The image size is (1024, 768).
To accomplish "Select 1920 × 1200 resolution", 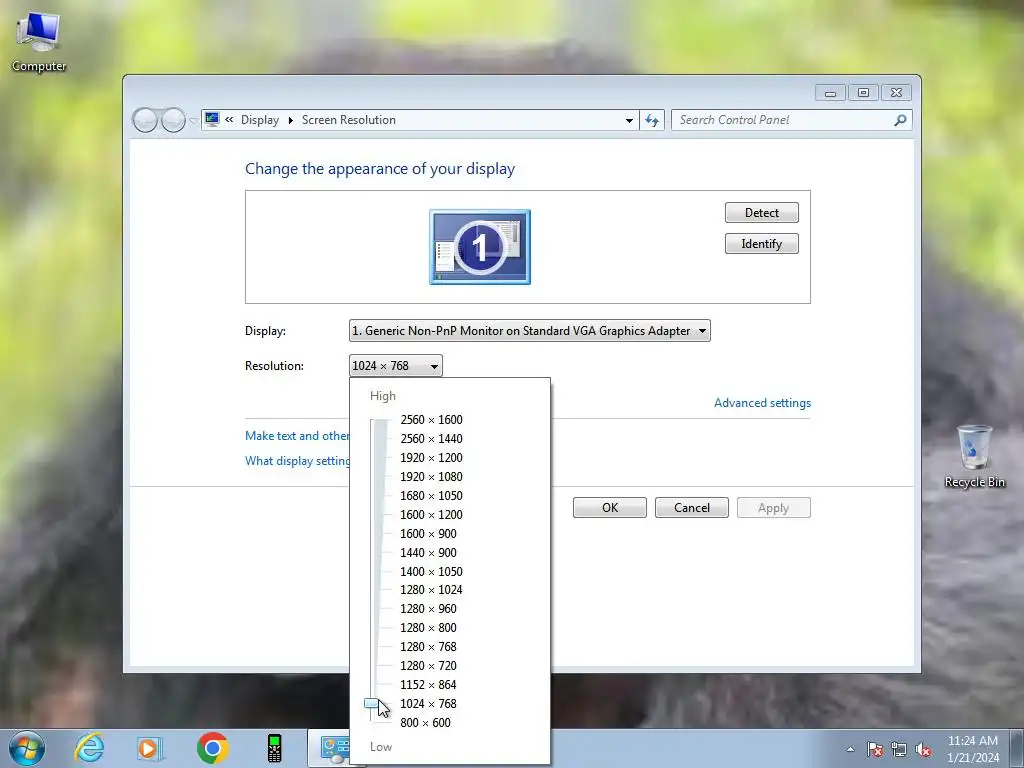I will [x=431, y=458].
